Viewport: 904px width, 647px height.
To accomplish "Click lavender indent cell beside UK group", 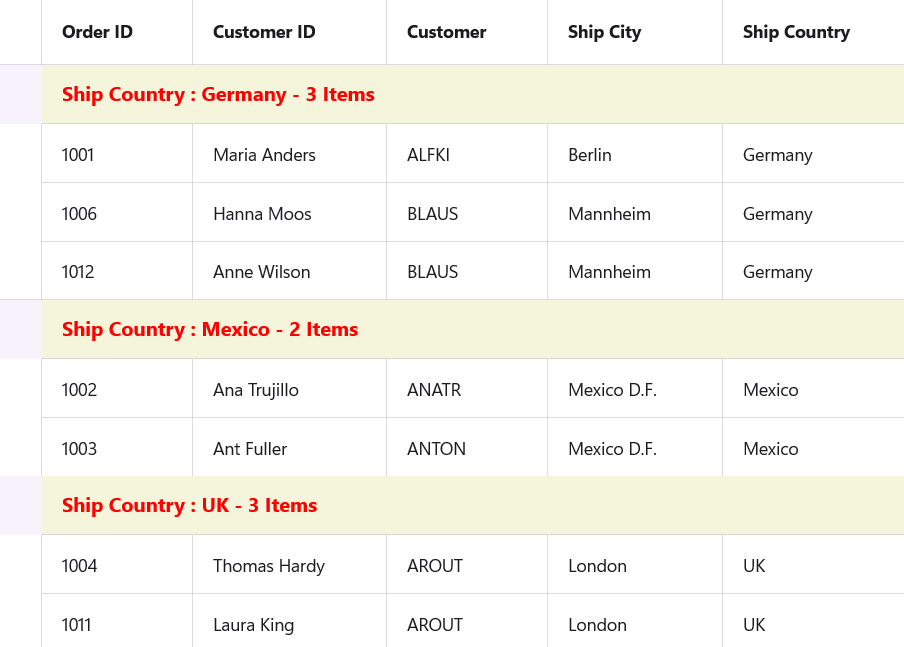I will (20, 506).
